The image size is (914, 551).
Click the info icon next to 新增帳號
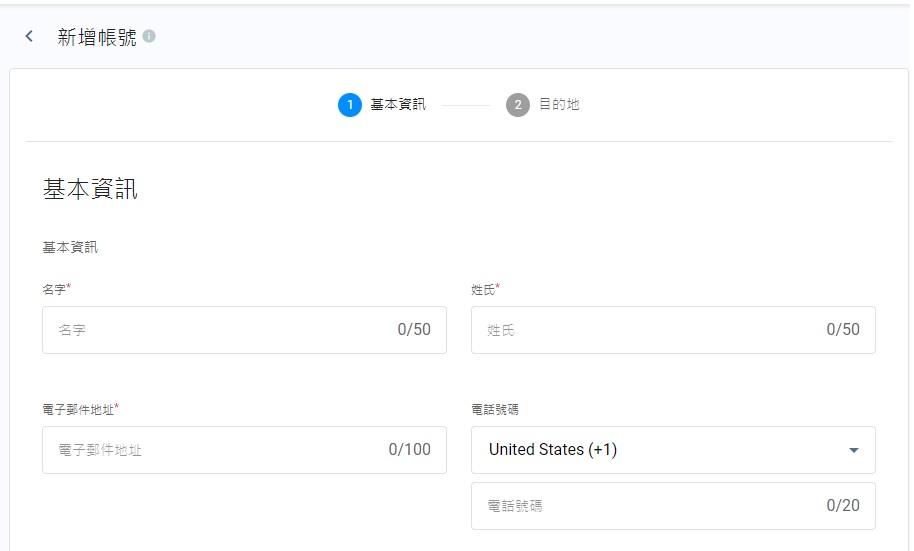point(149,37)
